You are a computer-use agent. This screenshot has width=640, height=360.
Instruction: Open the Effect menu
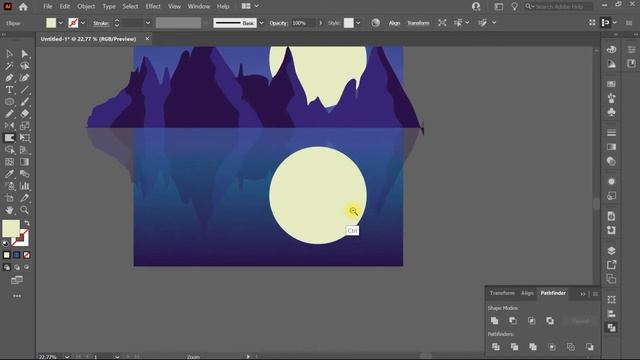coord(153,6)
